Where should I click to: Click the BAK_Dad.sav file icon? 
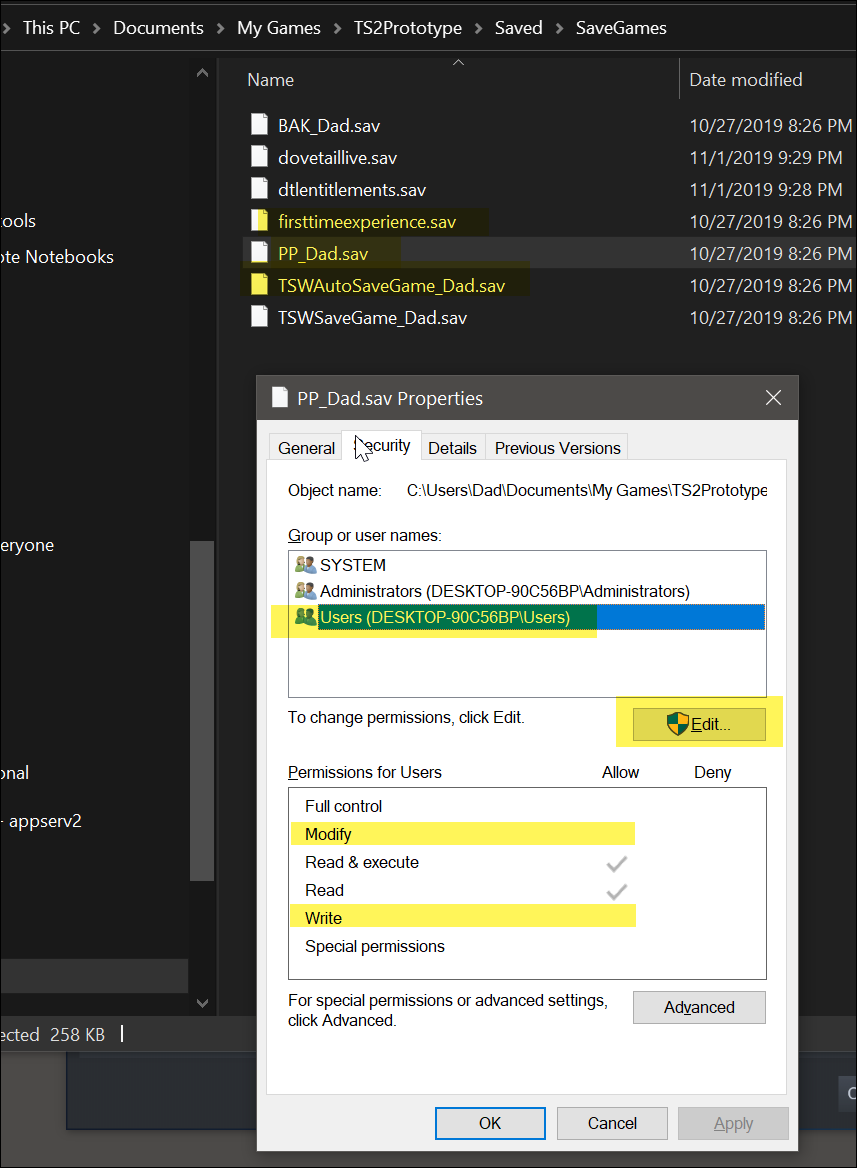tap(260, 126)
